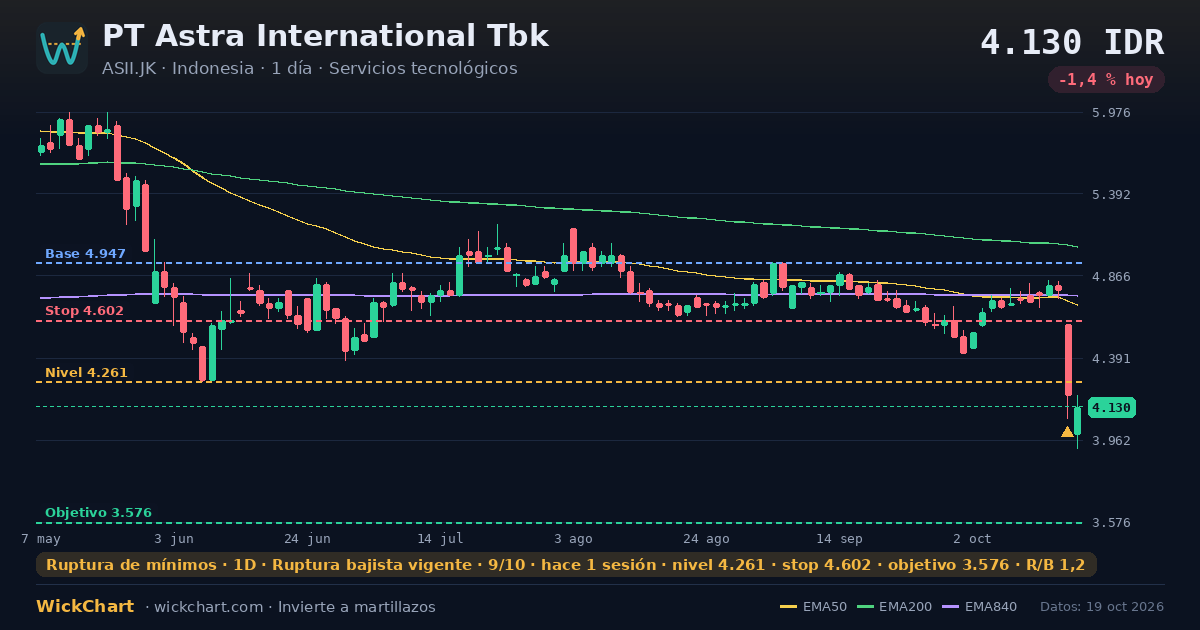
Task: Click the large 4.130 IDR price
Action: click(x=1072, y=43)
